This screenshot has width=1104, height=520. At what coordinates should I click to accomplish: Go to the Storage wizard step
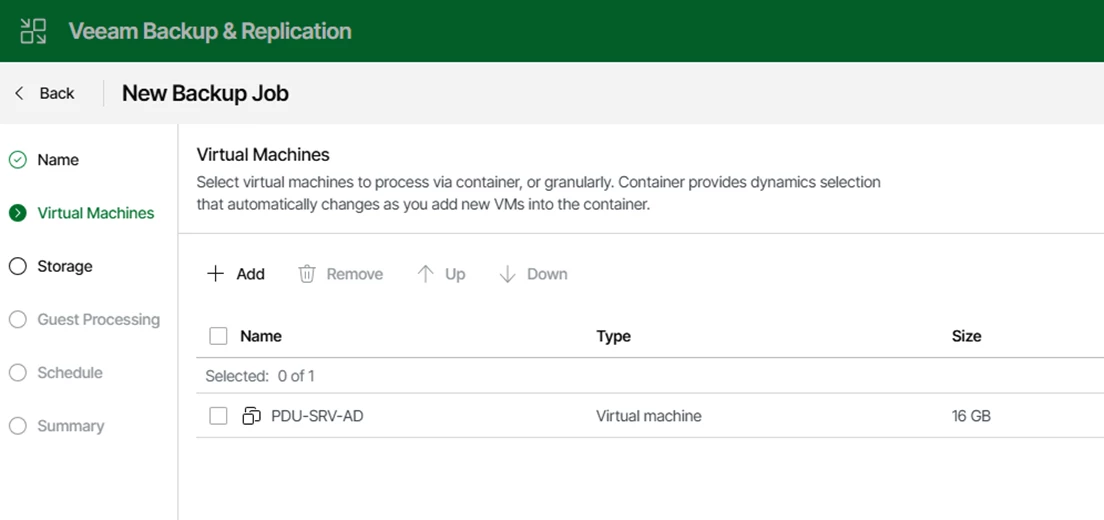tap(65, 266)
